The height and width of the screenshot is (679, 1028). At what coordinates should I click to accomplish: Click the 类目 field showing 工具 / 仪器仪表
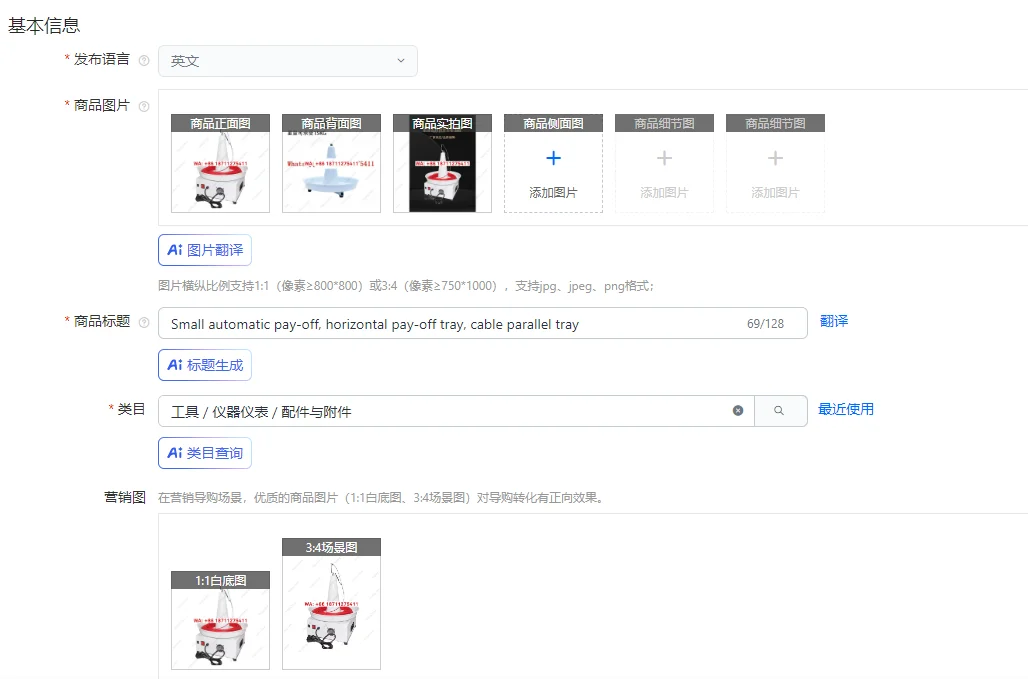[x=456, y=411]
